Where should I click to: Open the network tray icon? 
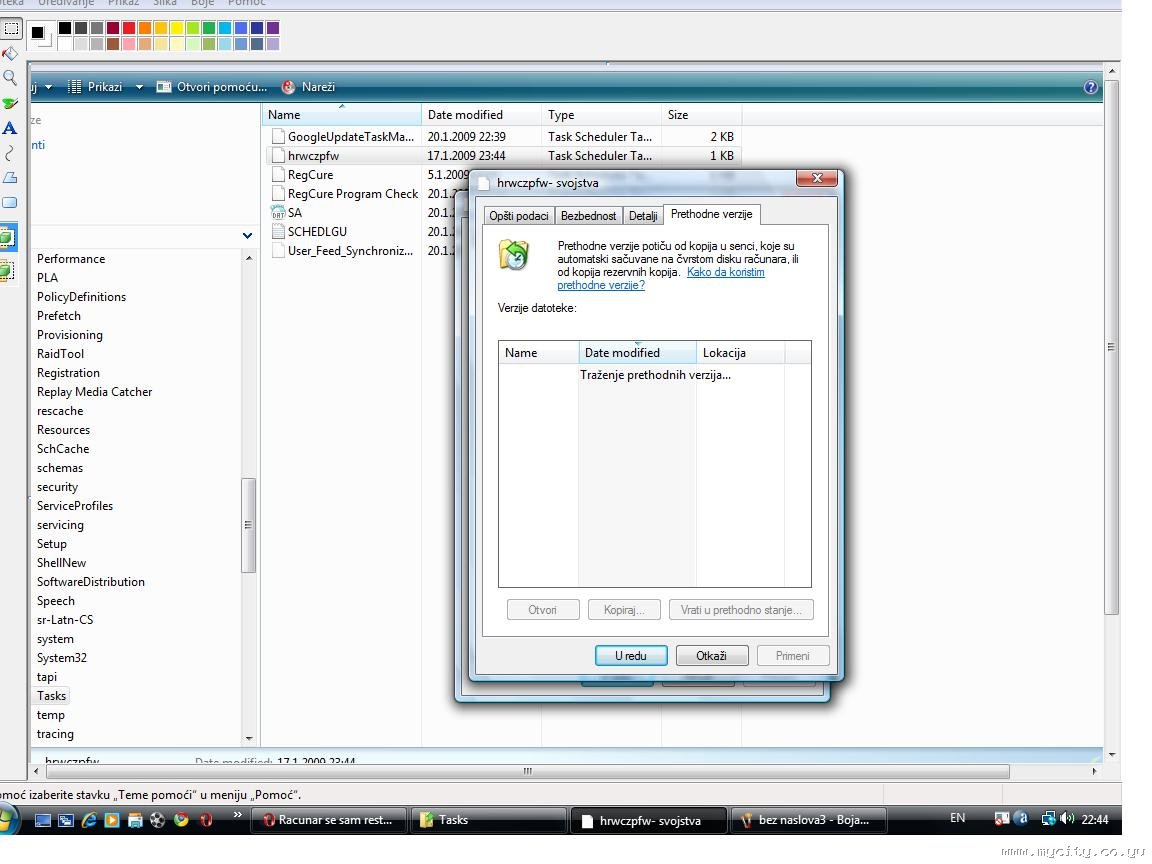click(1048, 818)
